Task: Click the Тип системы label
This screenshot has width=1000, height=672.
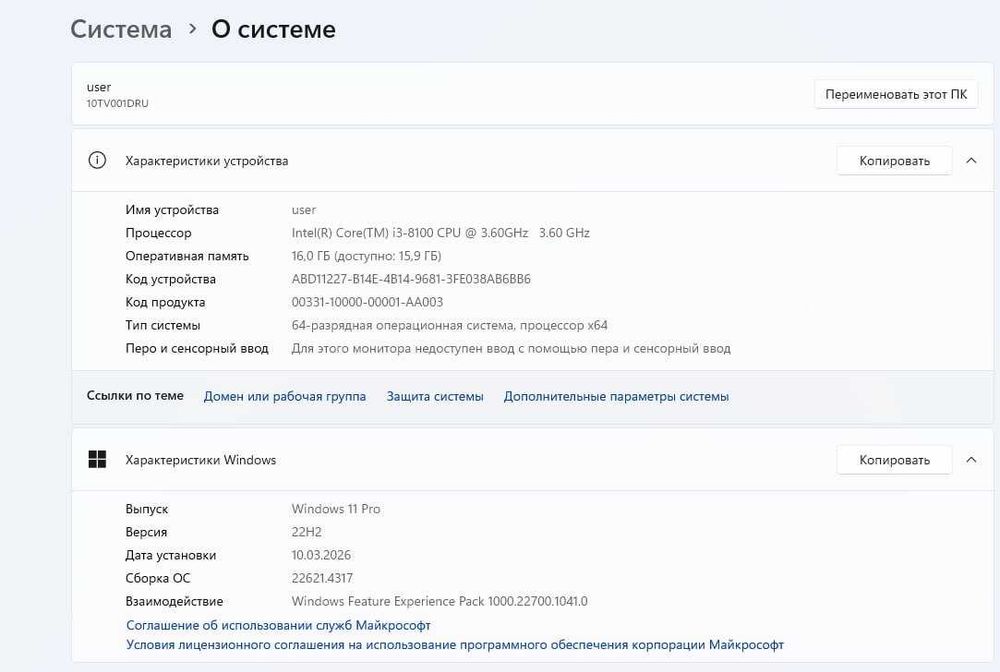Action: 163,325
